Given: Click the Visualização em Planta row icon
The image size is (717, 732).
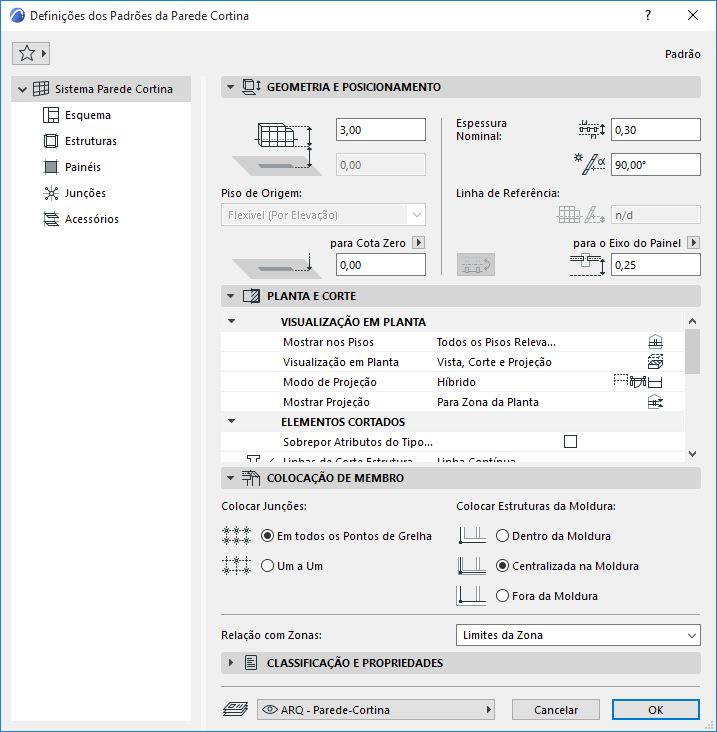Looking at the screenshot, I should 655,362.
